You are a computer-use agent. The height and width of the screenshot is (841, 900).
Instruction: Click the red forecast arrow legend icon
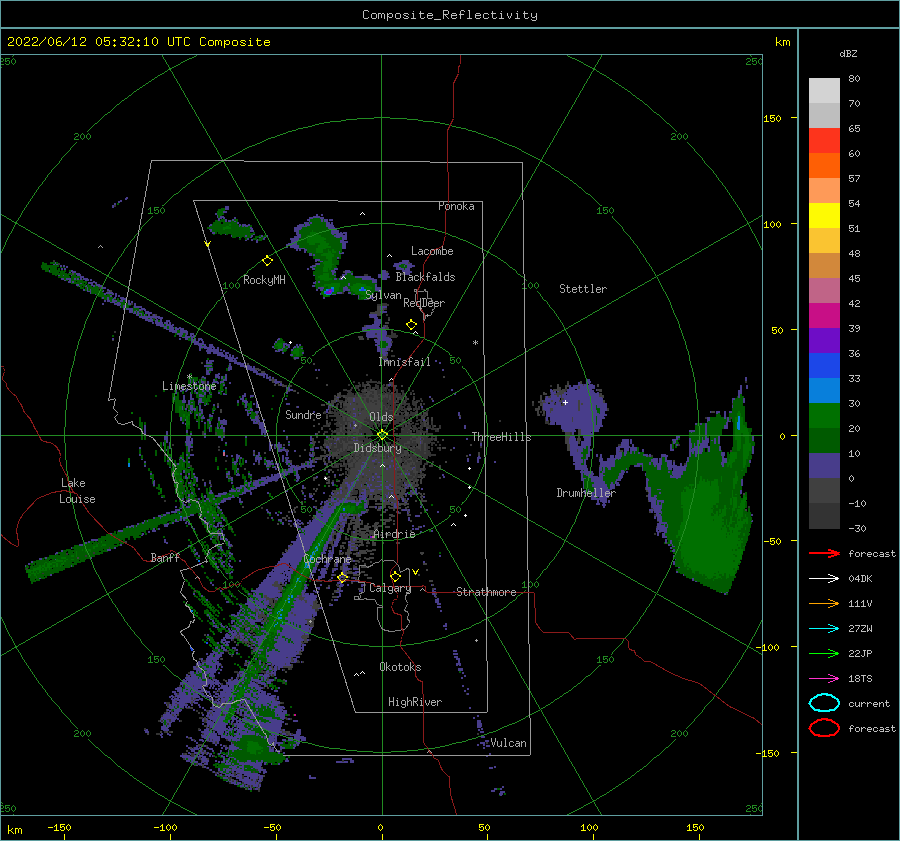tap(824, 553)
